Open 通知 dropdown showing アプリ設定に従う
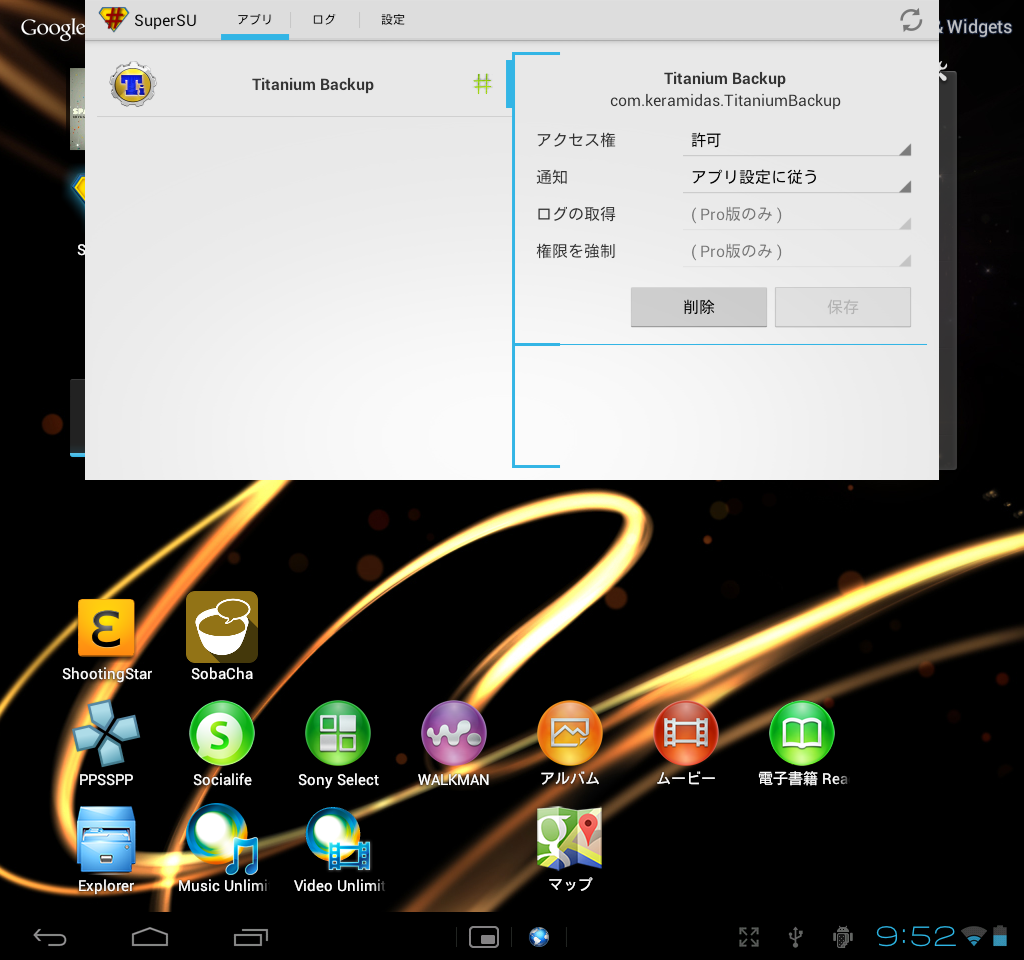This screenshot has width=1024, height=960. [x=797, y=177]
